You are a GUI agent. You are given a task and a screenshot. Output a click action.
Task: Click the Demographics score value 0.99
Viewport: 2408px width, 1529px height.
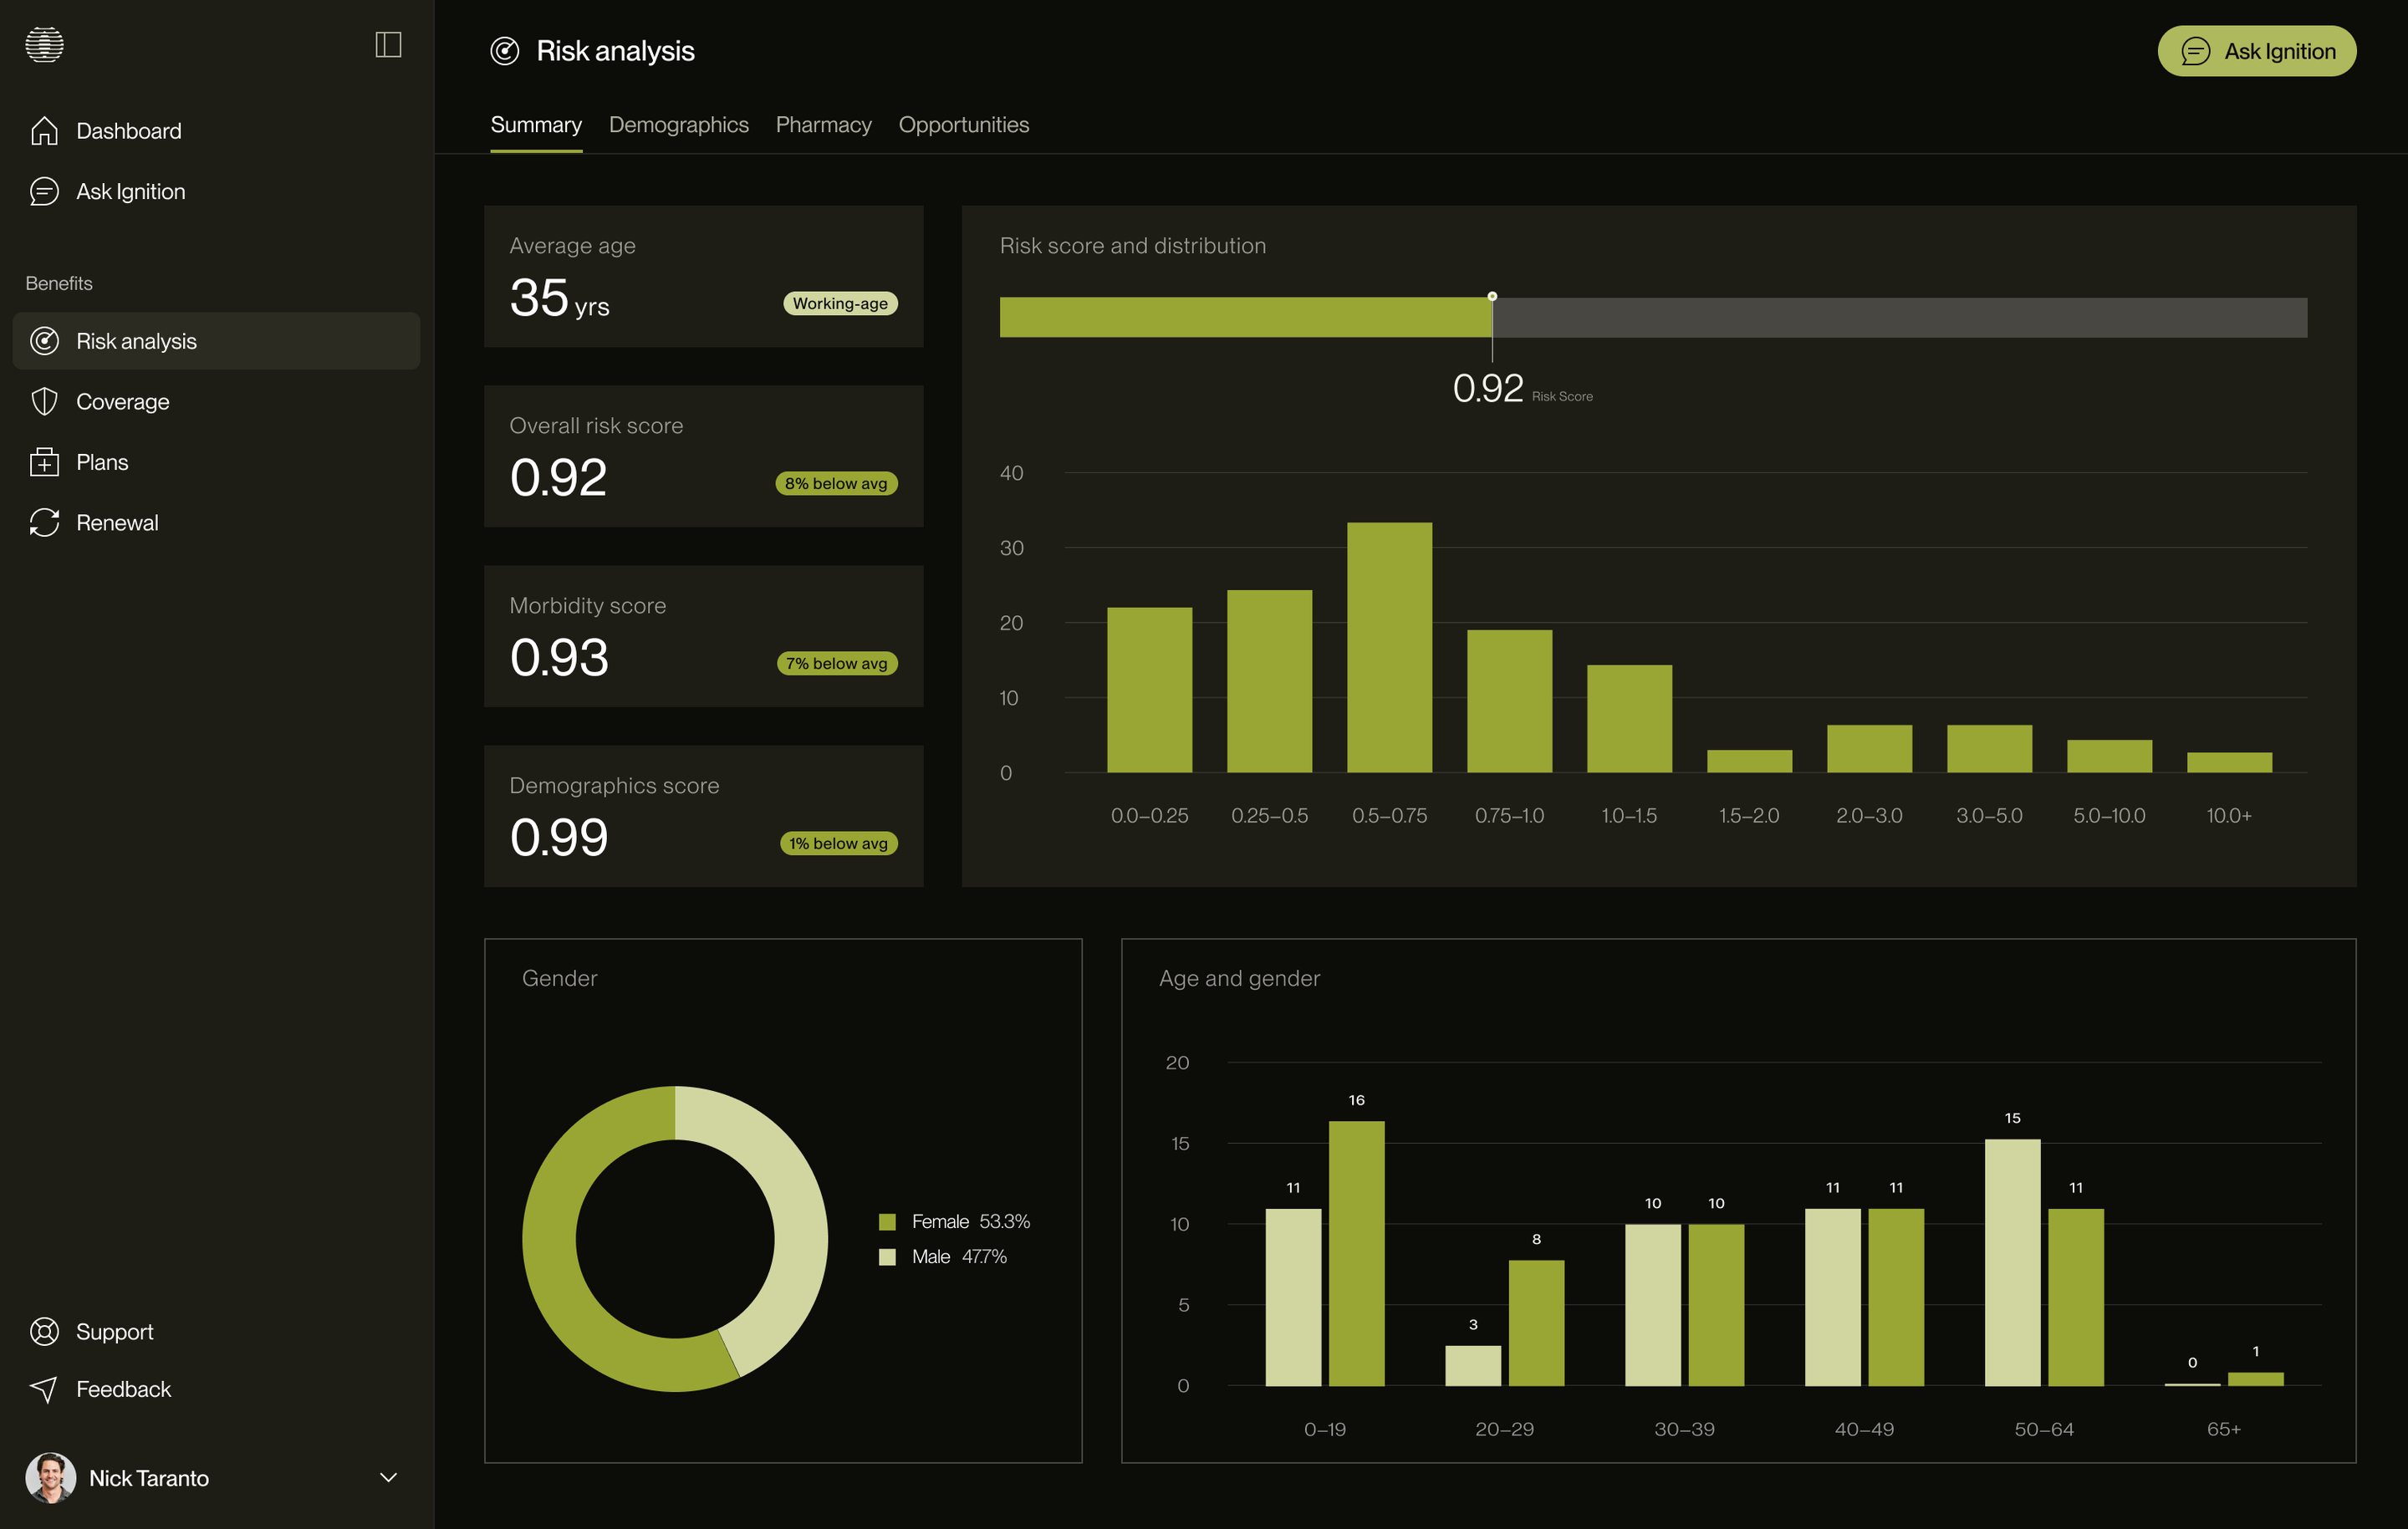pos(559,838)
